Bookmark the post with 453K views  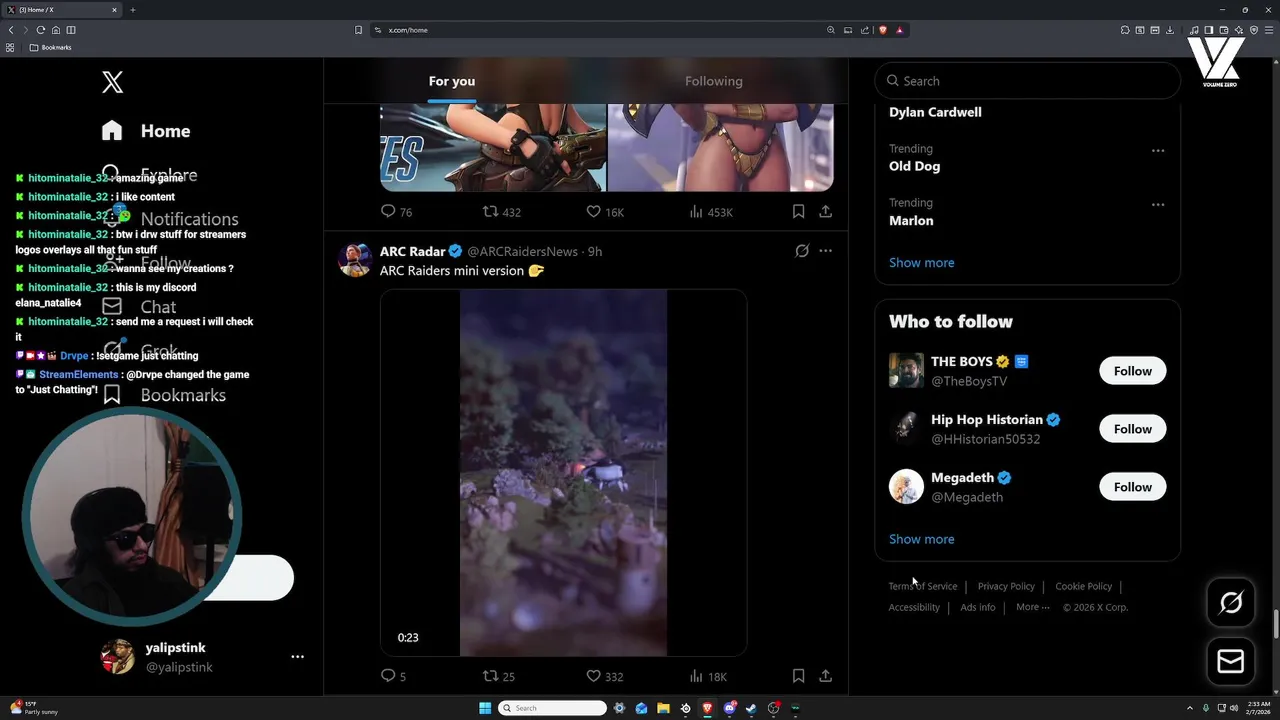pyautogui.click(x=798, y=212)
